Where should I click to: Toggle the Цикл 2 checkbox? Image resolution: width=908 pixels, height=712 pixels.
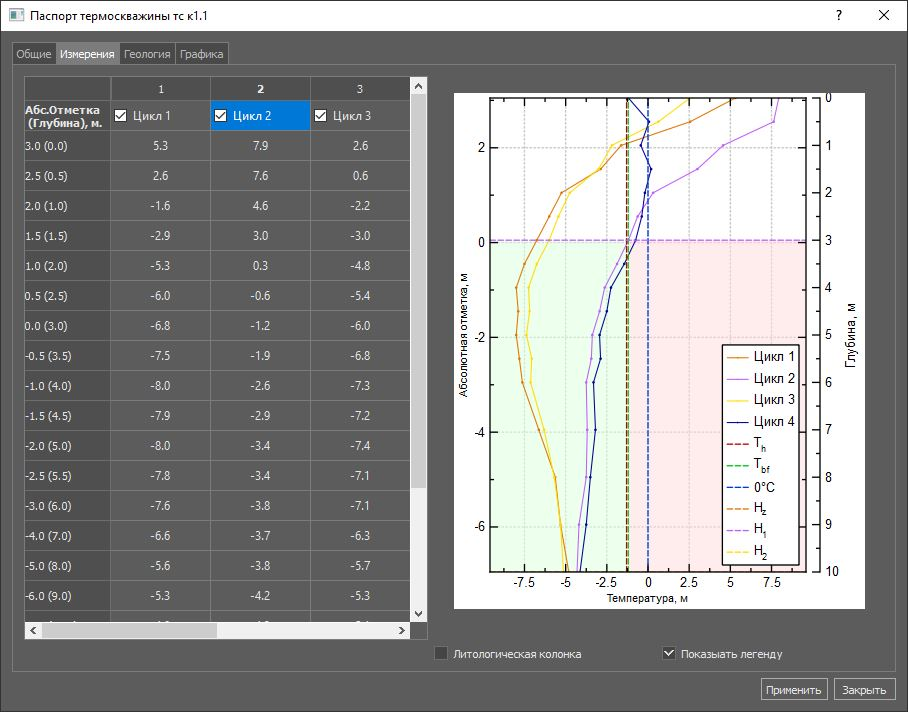[221, 116]
